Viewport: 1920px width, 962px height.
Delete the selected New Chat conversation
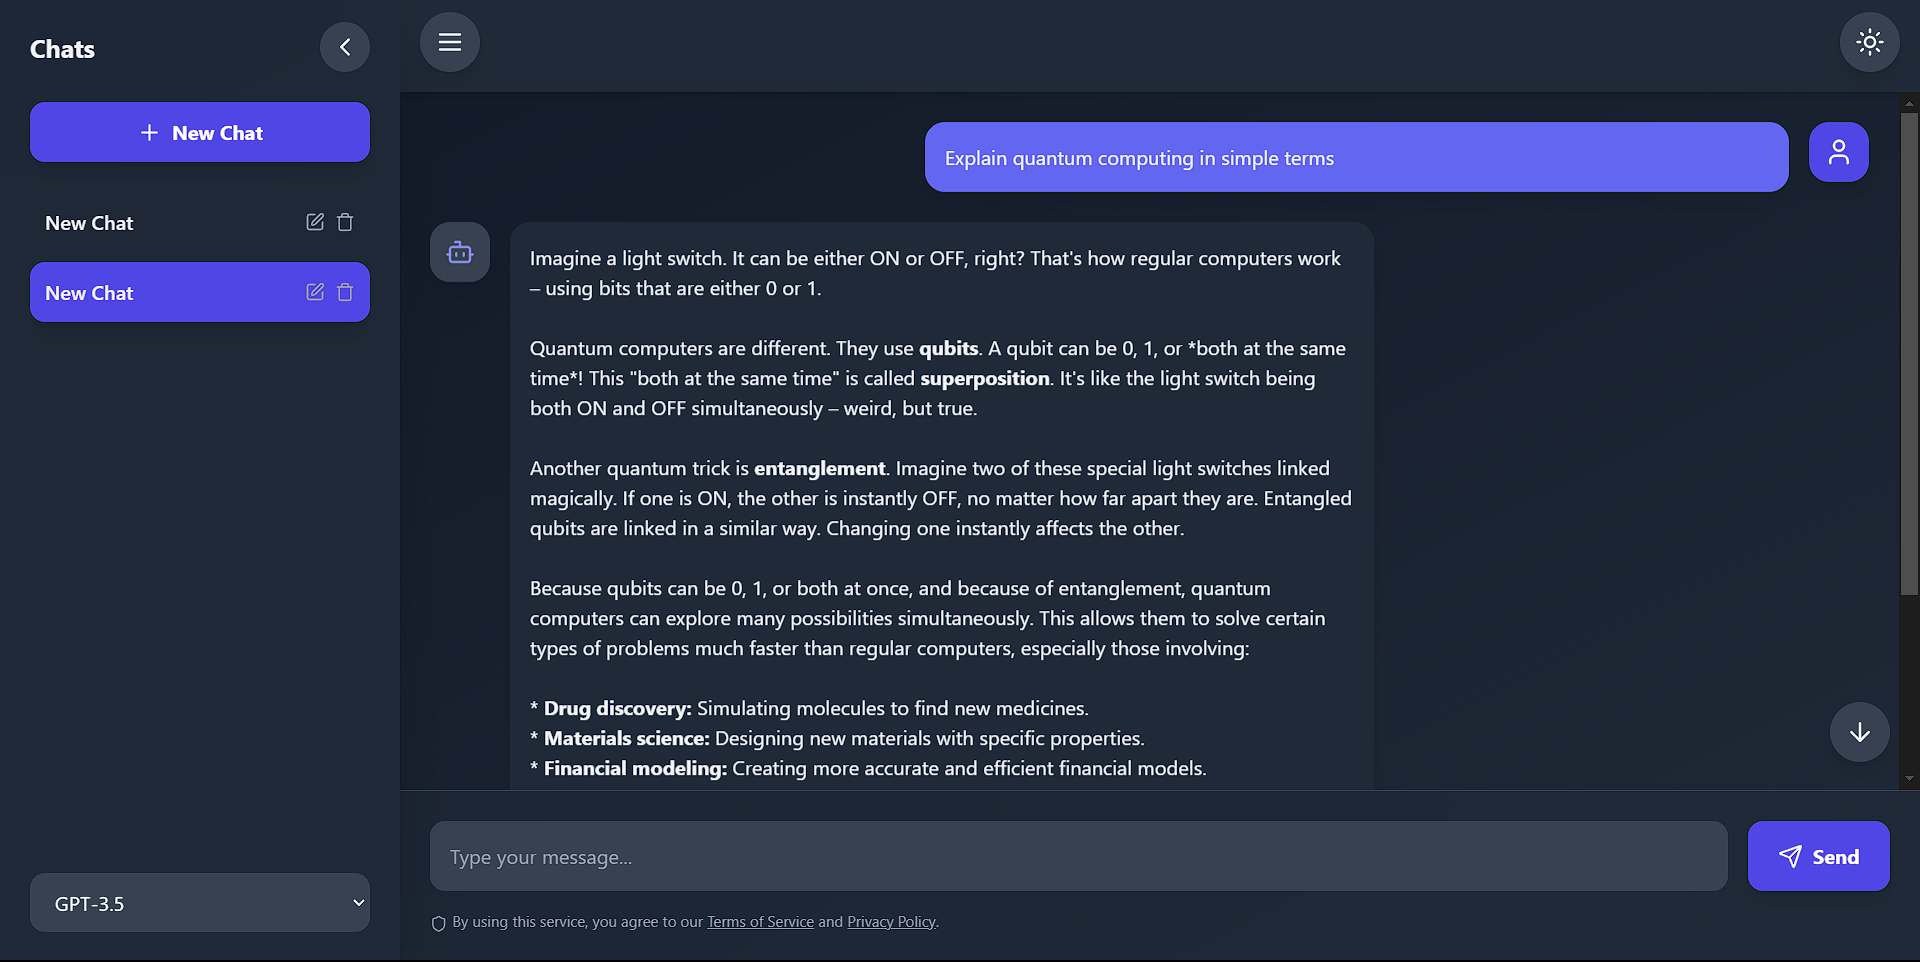point(345,292)
